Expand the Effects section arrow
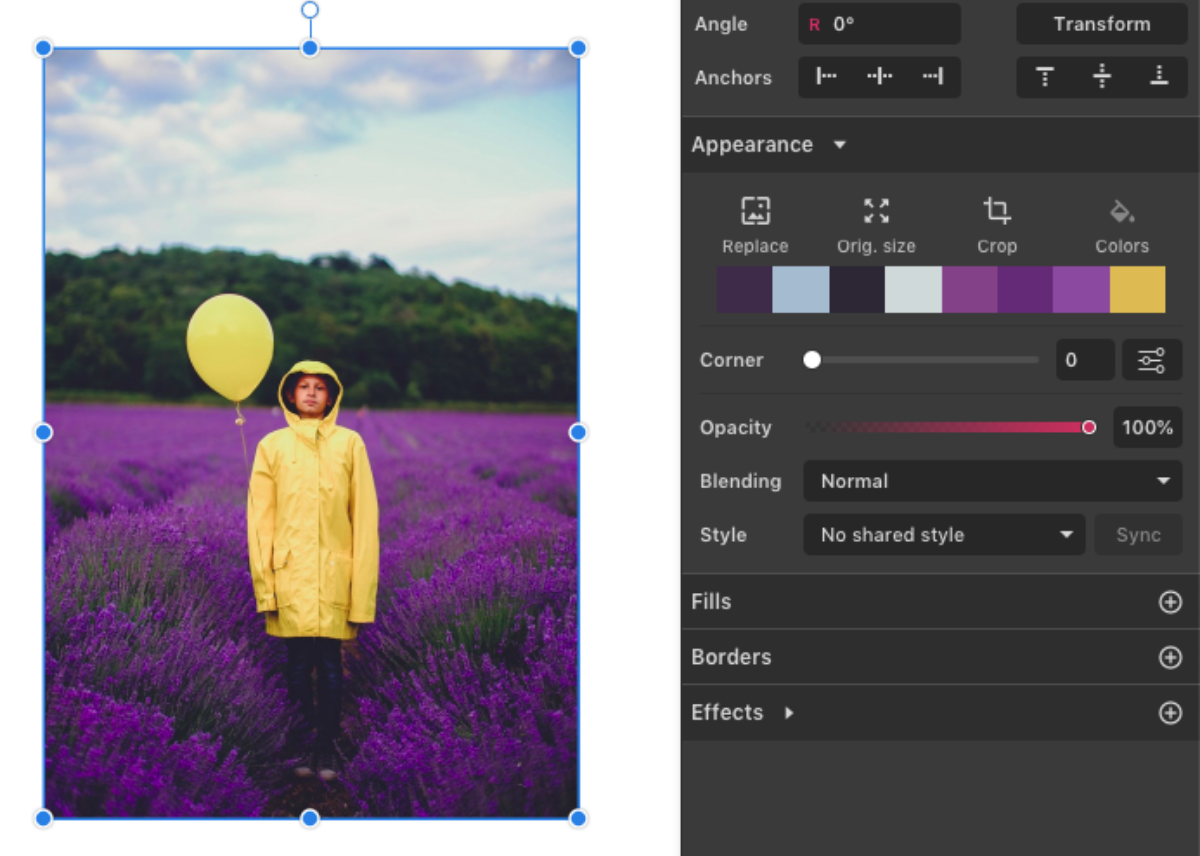 (789, 713)
